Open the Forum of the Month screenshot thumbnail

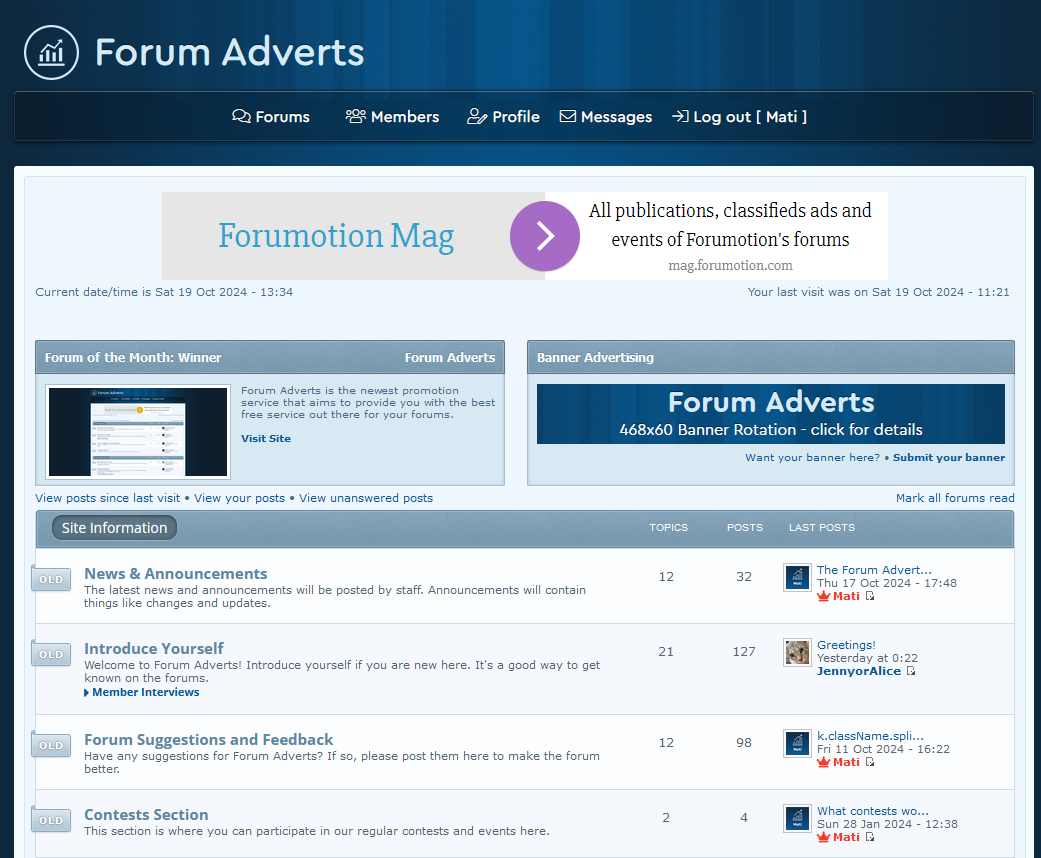point(138,431)
